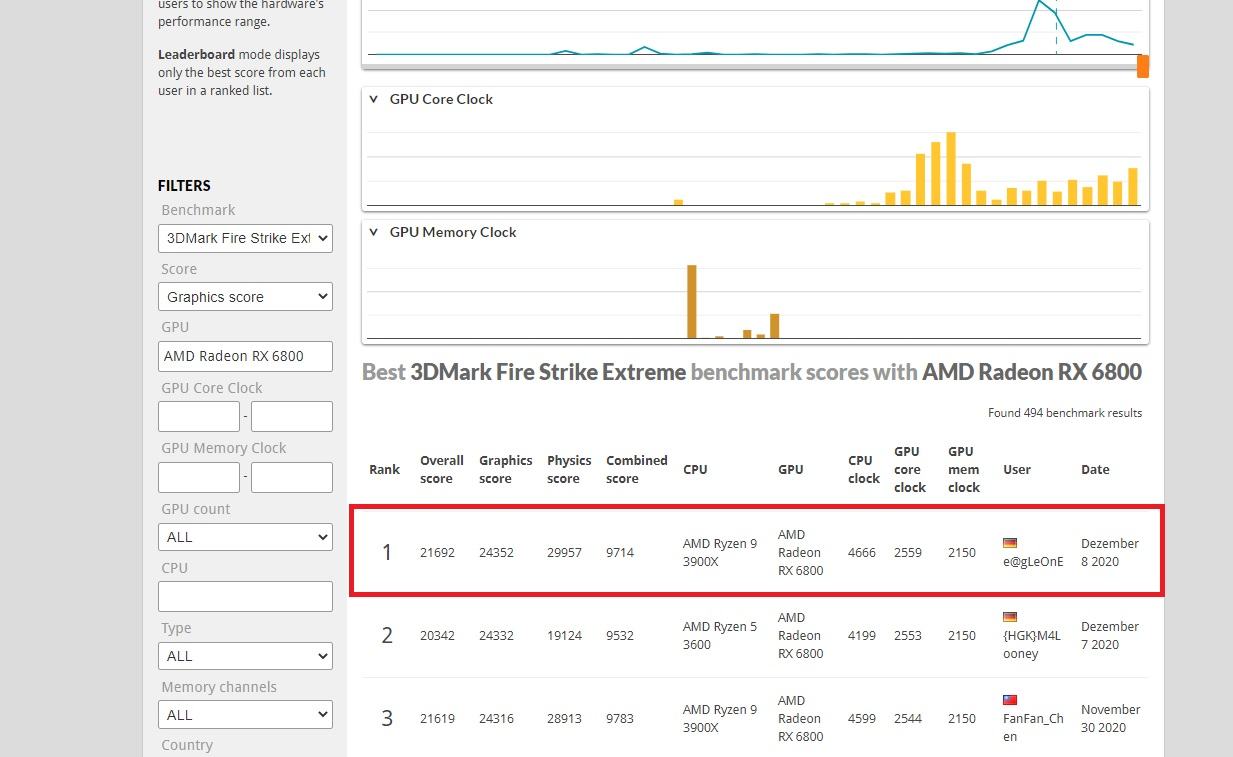Click physics score 19124
Viewport: 1233px width, 757px height.
pos(564,635)
